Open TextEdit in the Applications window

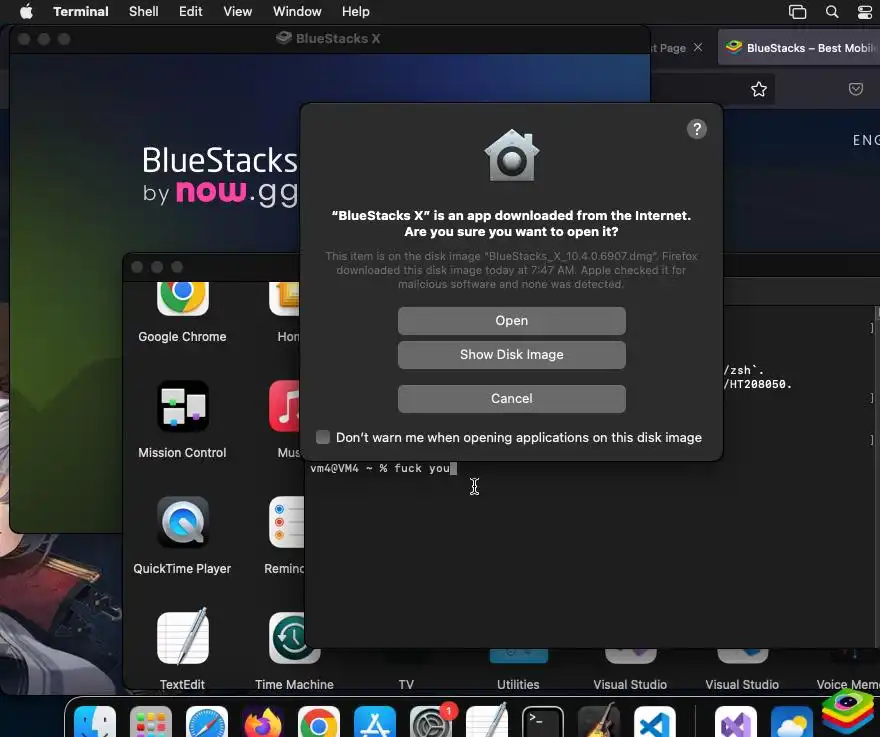[182, 637]
